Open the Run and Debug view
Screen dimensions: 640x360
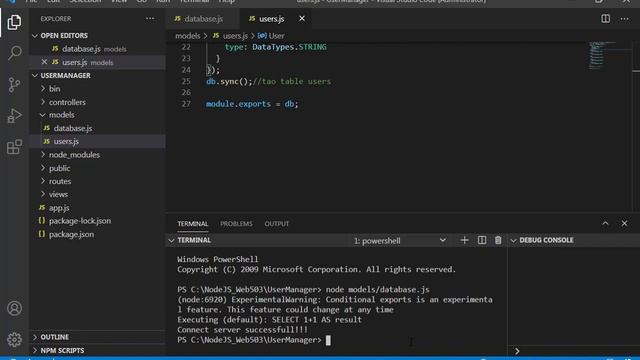click(14, 116)
